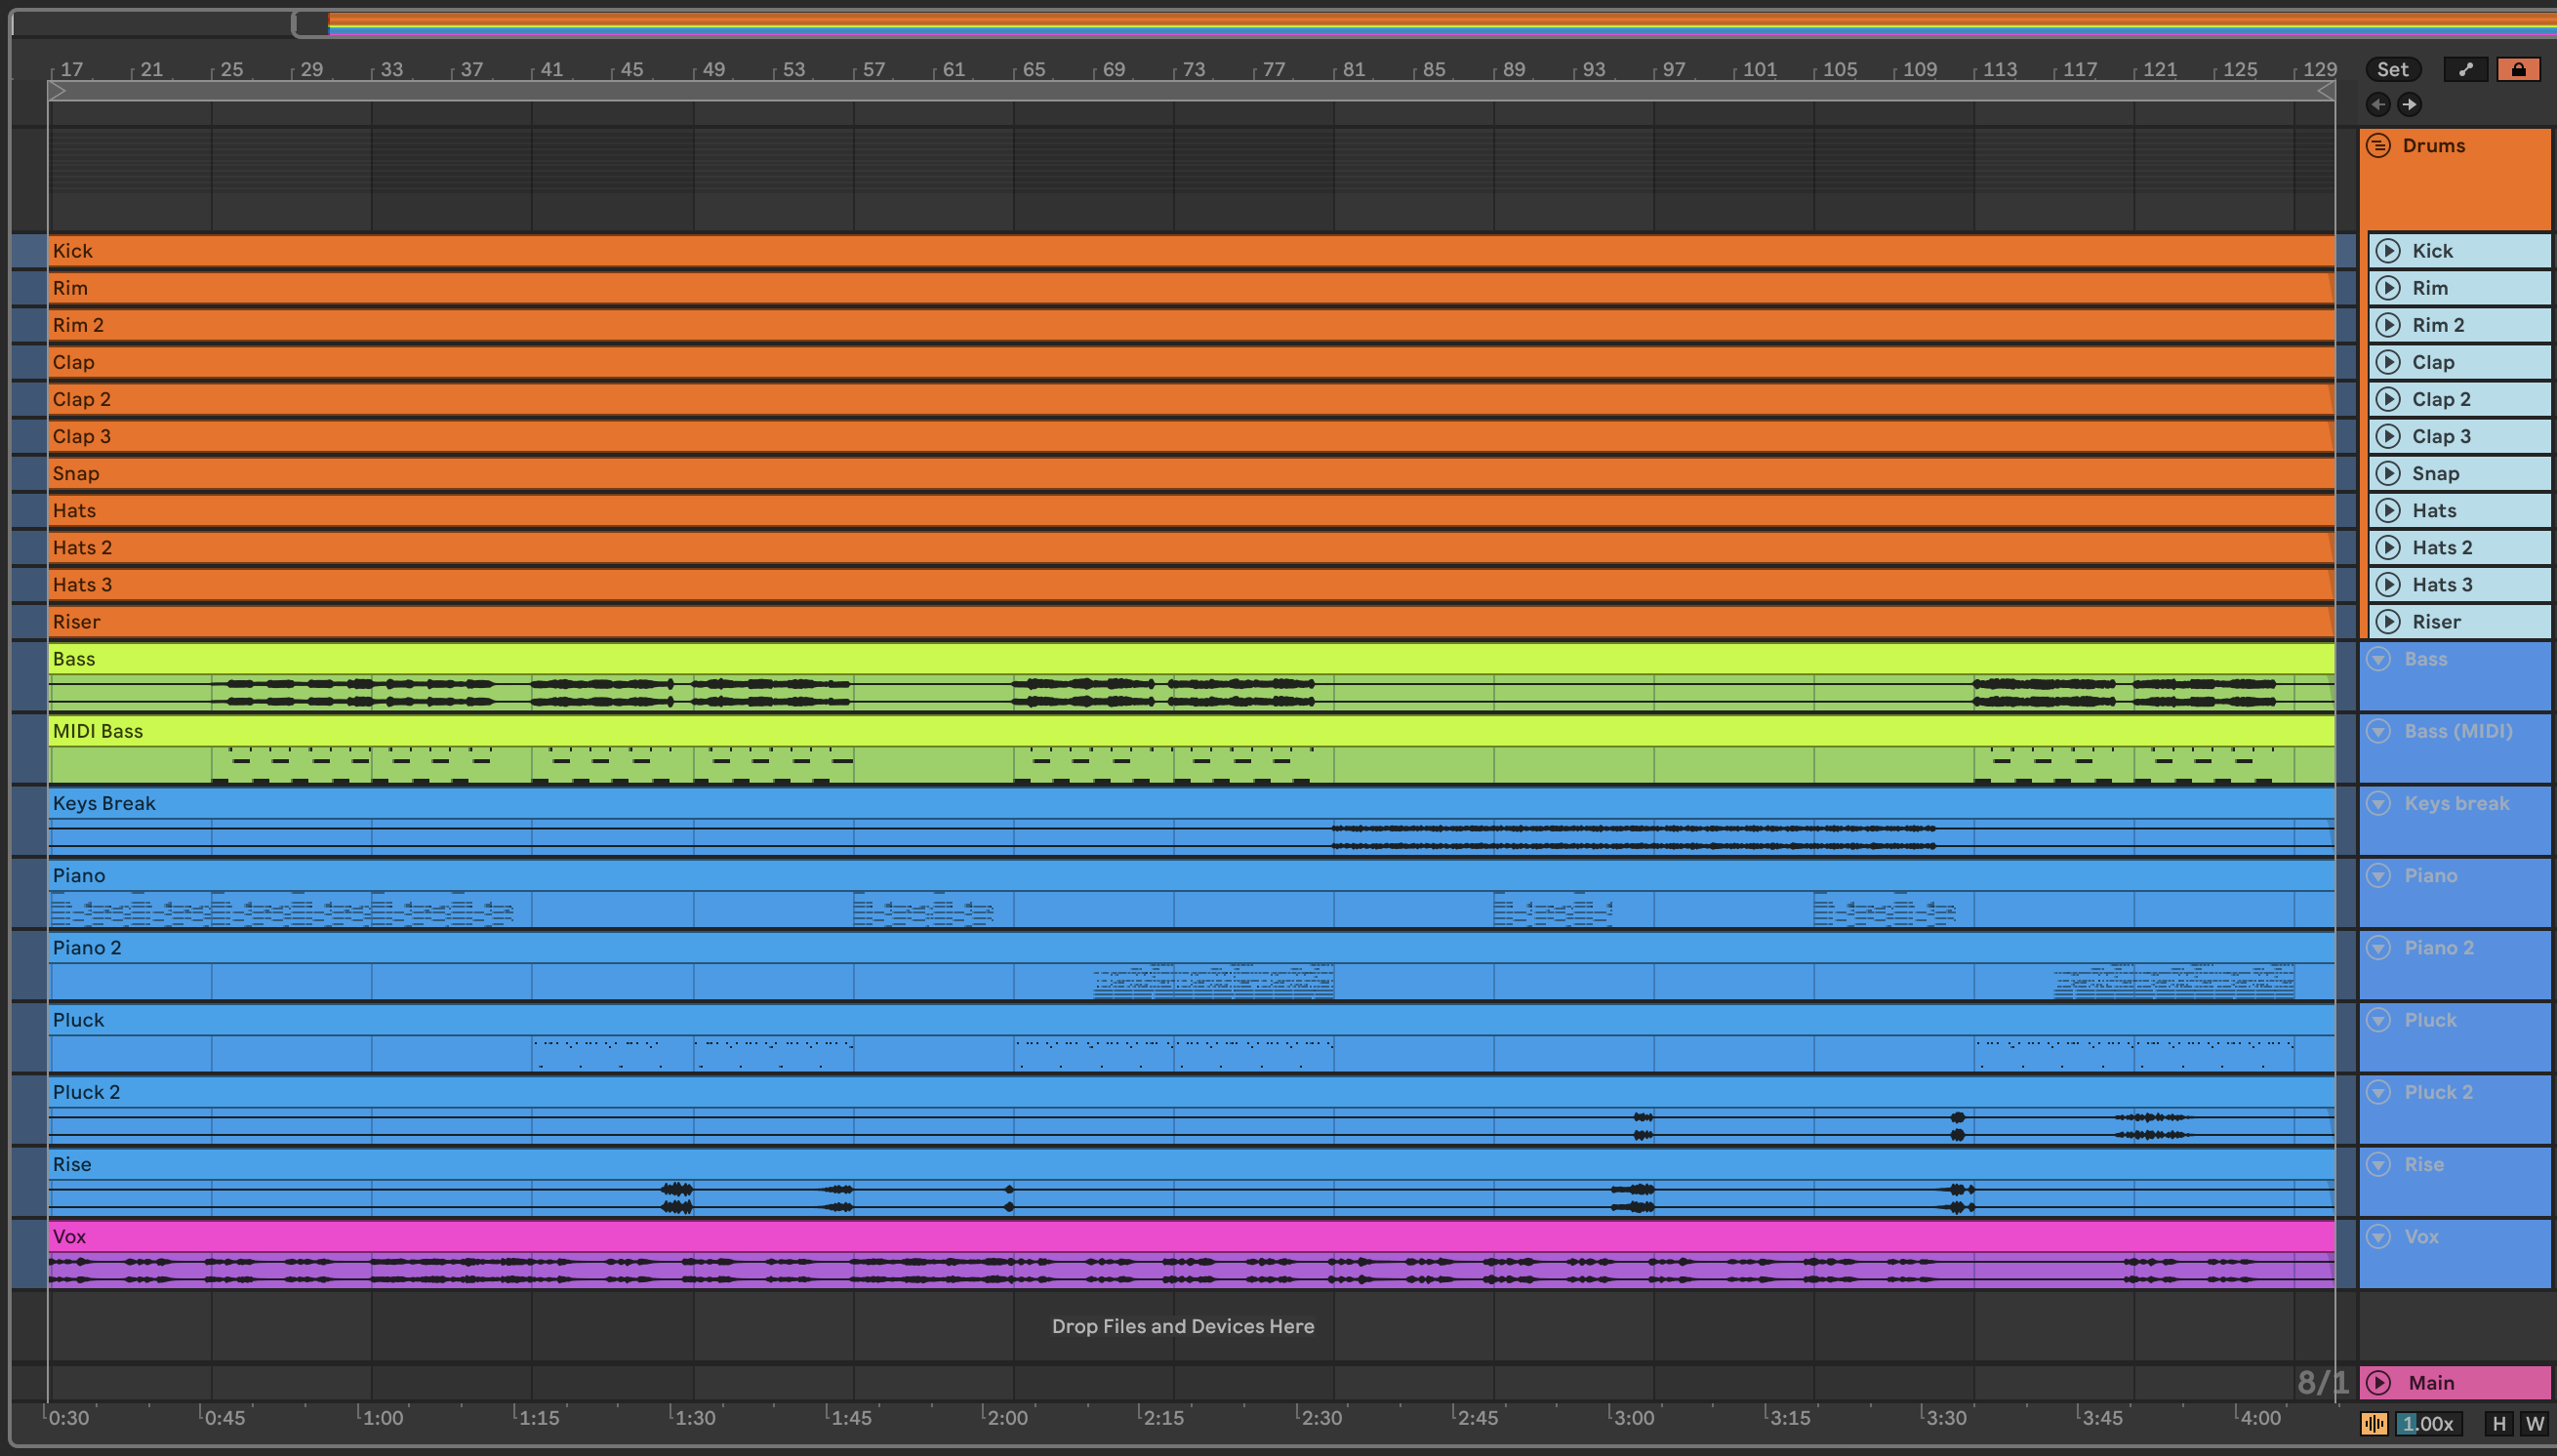Toggle the automation lock button
Screen dimensions: 2557x1456
coord(2517,69)
